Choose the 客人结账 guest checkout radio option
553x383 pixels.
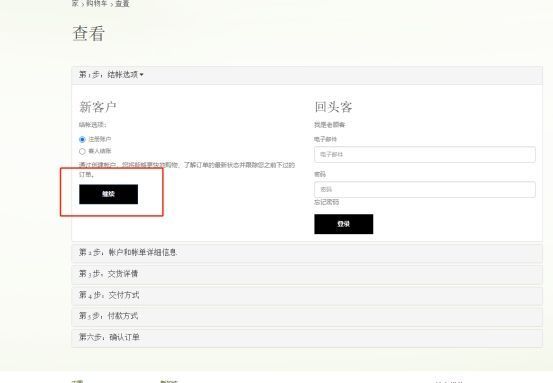(x=82, y=151)
